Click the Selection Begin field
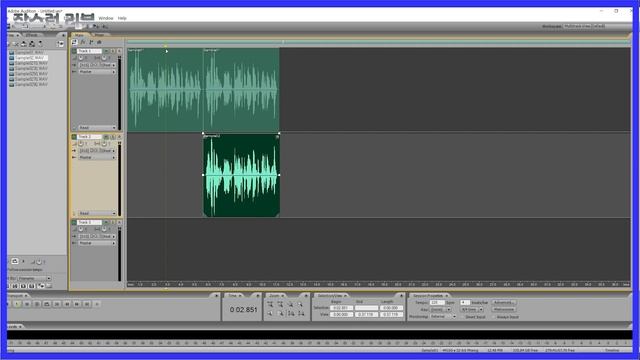This screenshot has width=640, height=360. 341,308
